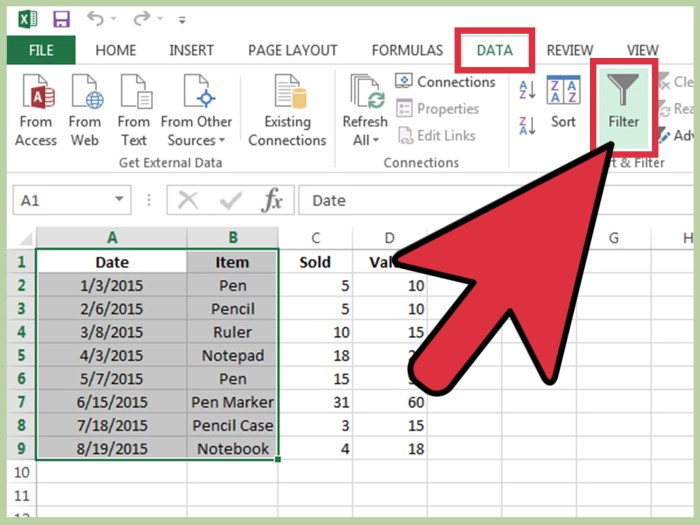Select the Notebook item cell
700x525 pixels.
[x=233, y=448]
